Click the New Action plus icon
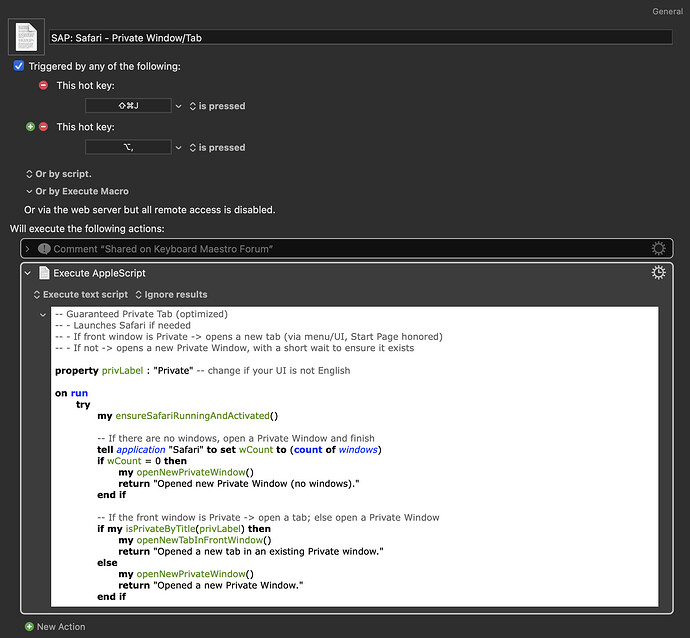Screen dimensions: 690x638 coord(29,627)
